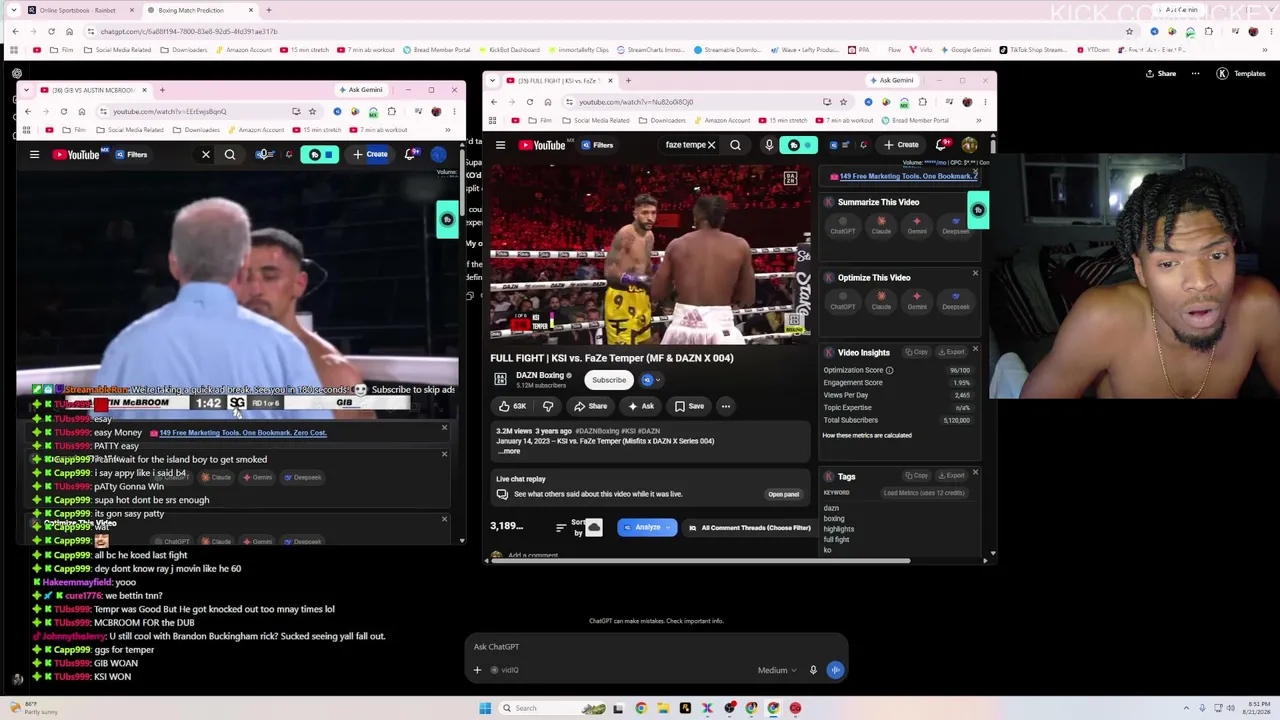
Task: Open new tab in KSI vs Temper window
Action: 628,80
